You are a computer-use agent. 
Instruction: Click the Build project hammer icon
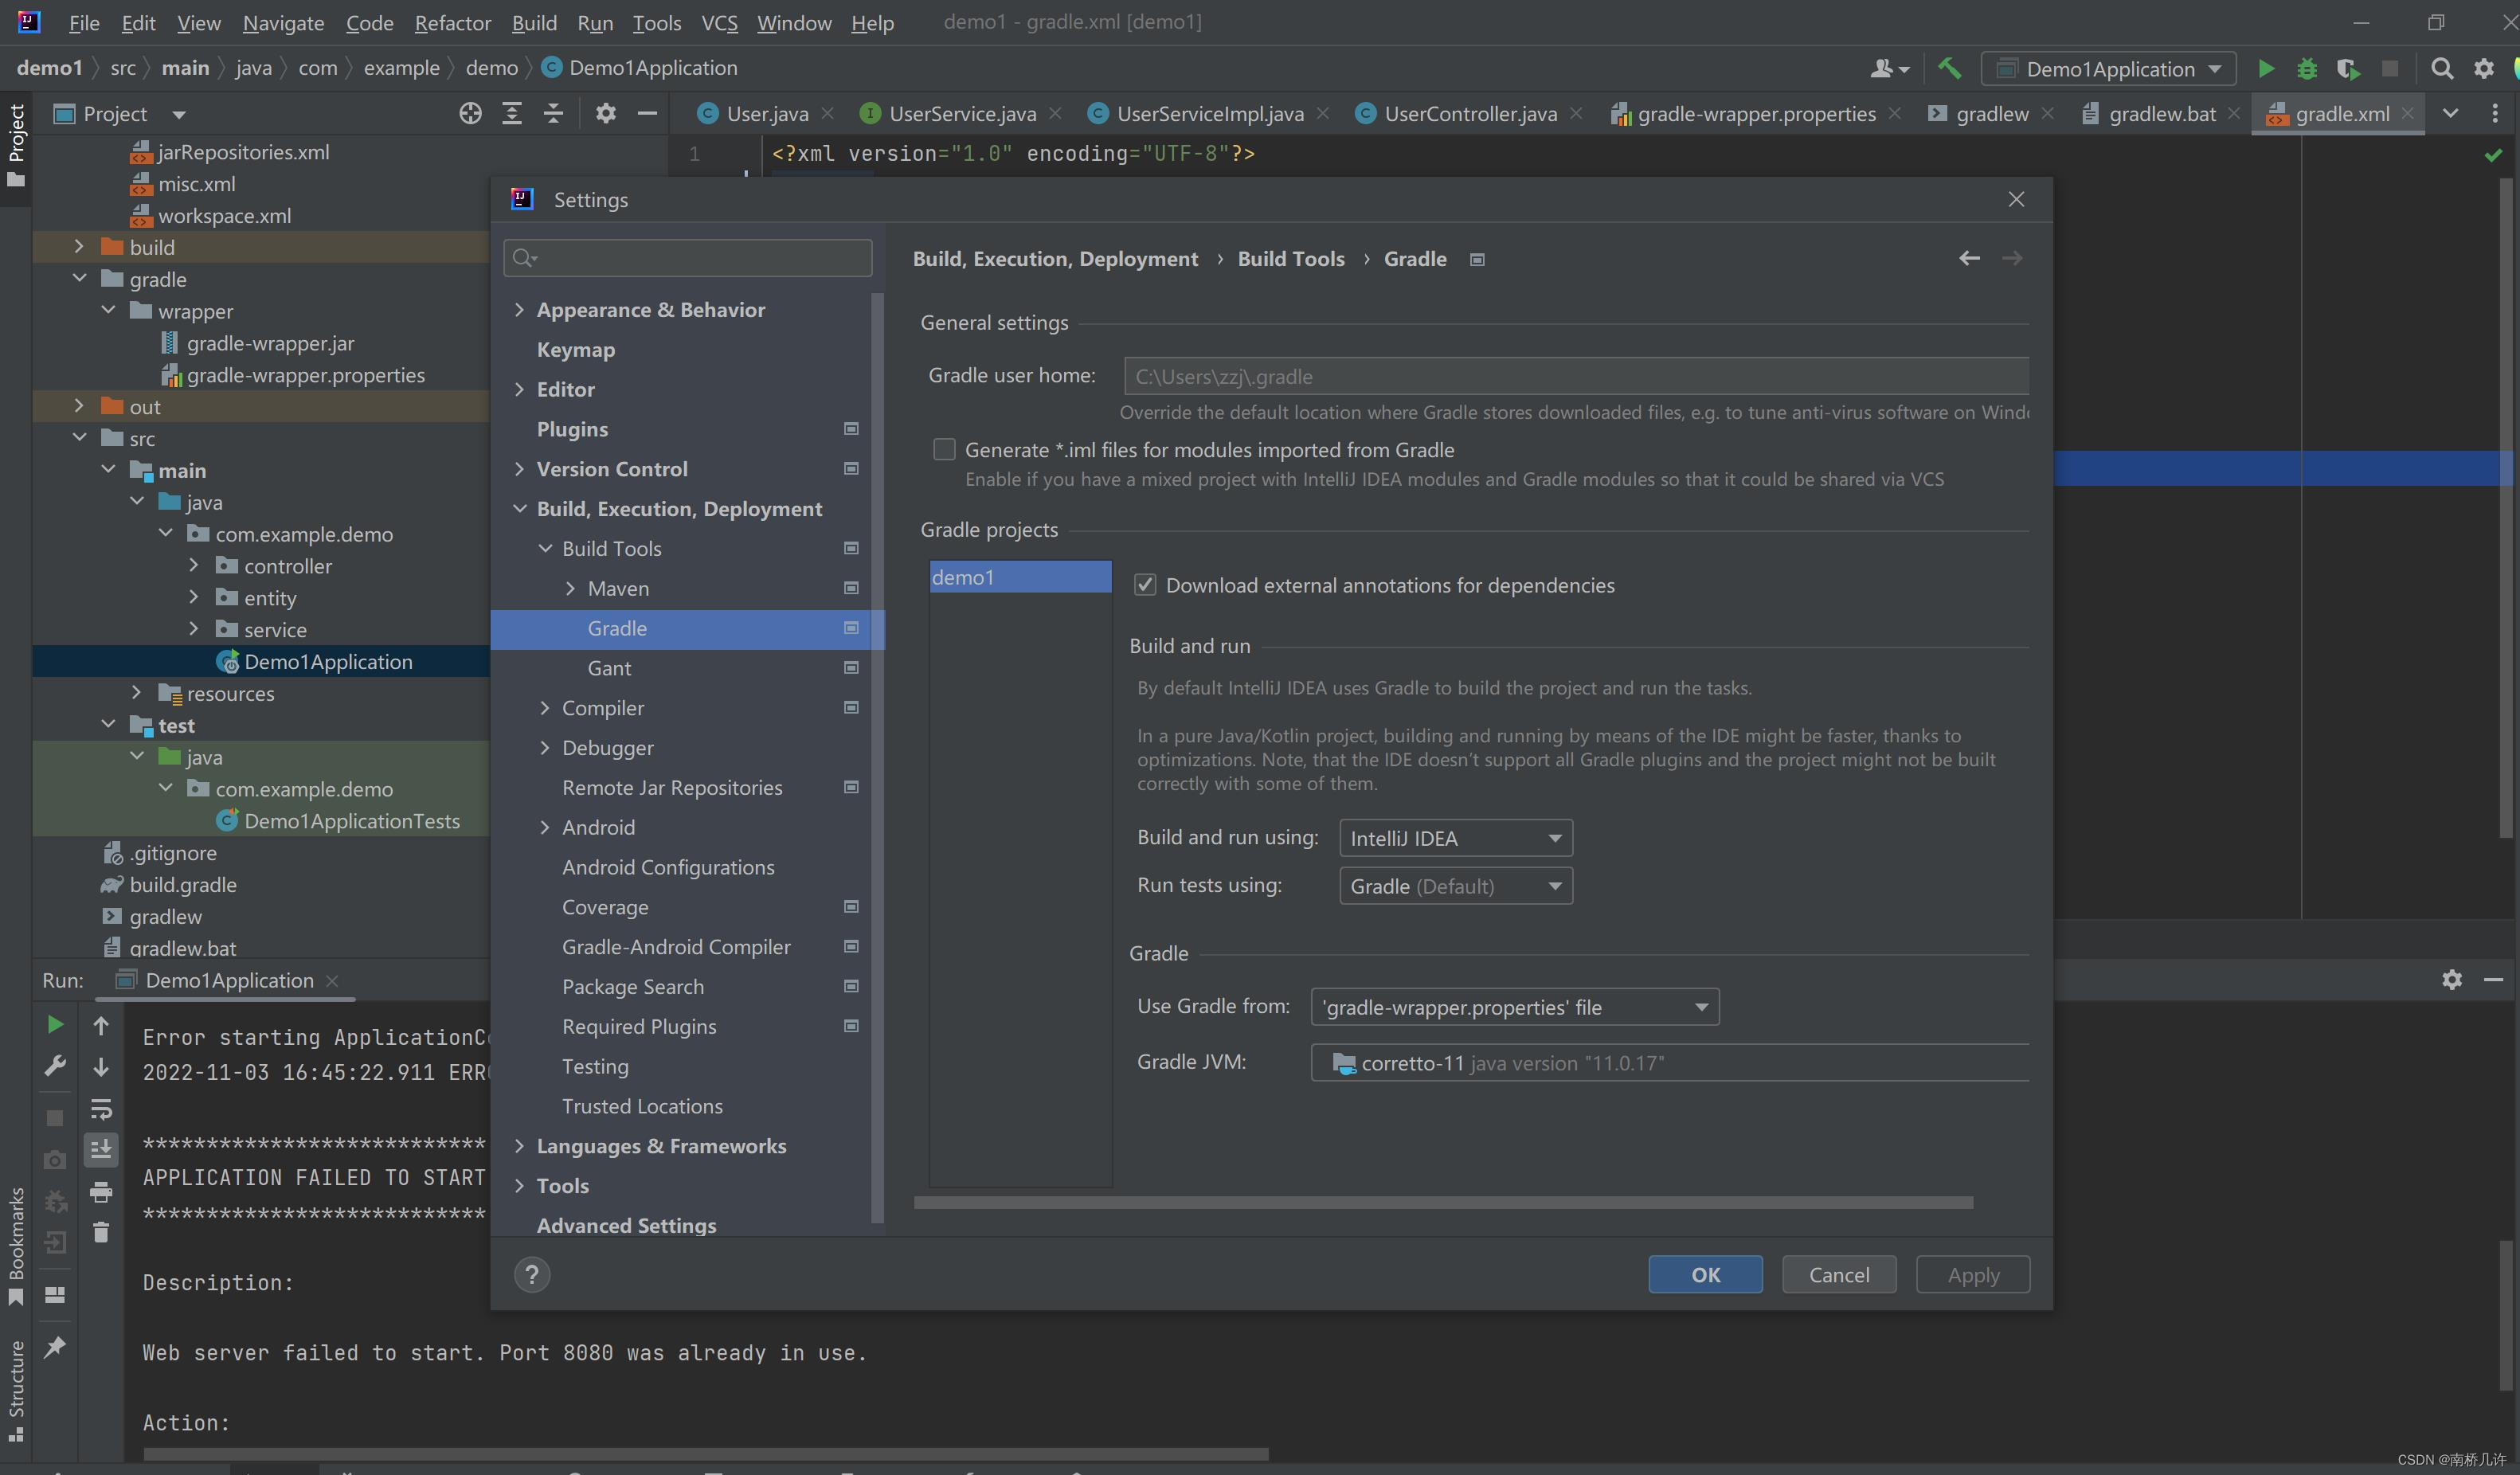[1949, 69]
